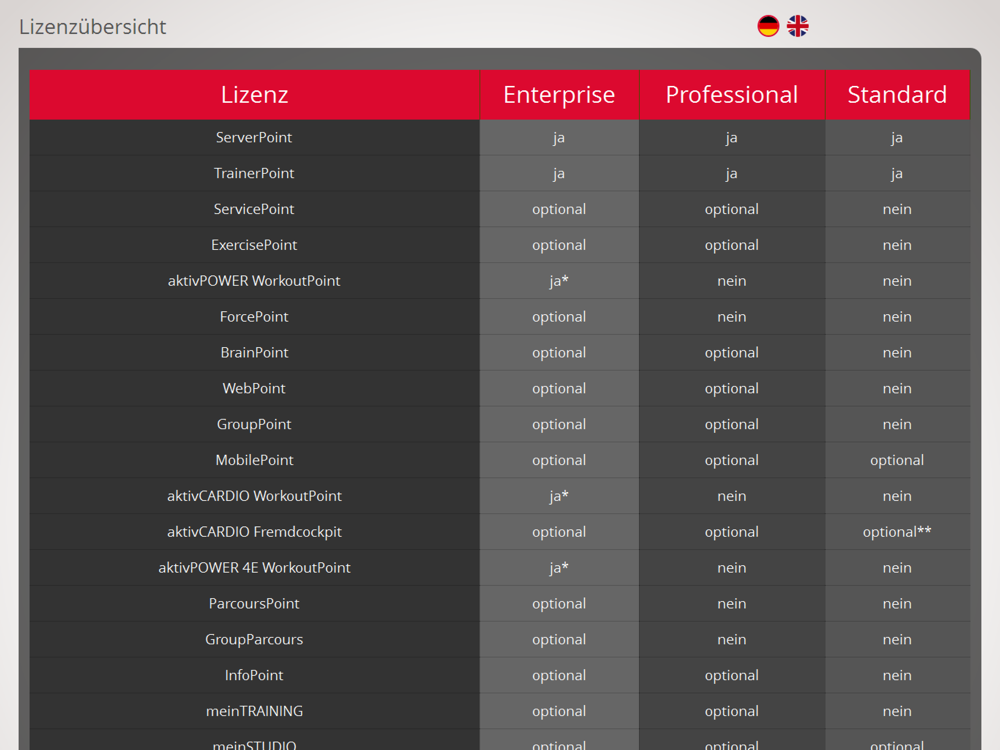Screen dimensions: 1000x750
Task: Click the Lizenz column header
Action: pyautogui.click(x=254, y=94)
